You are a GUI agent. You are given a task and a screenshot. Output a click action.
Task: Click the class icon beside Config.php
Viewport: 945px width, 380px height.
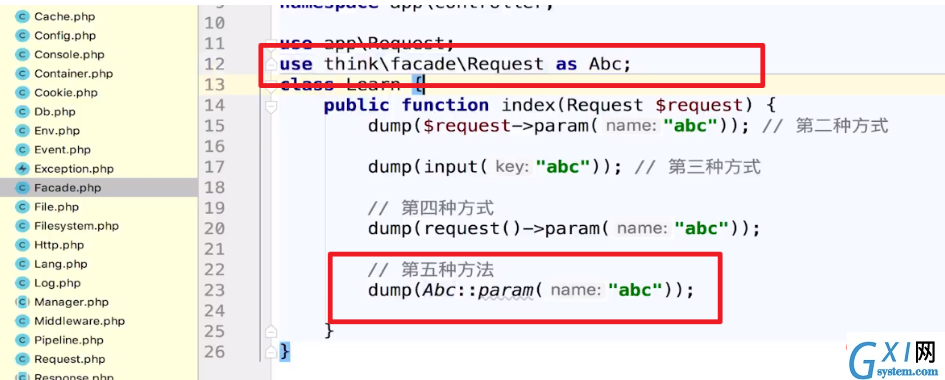pyautogui.click(x=22, y=36)
